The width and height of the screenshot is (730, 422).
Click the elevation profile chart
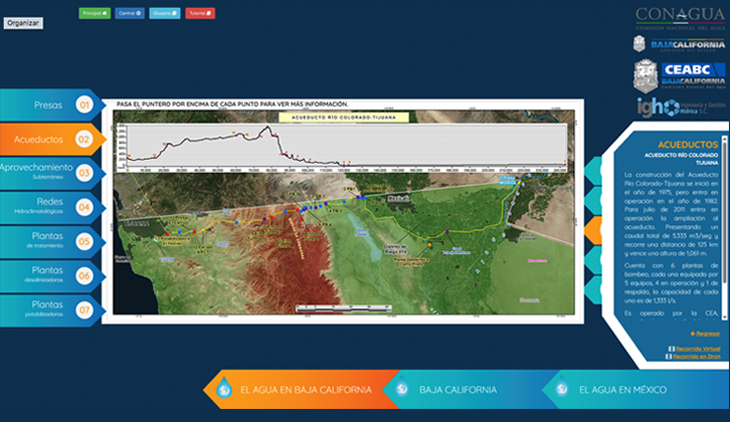pyautogui.click(x=342, y=147)
